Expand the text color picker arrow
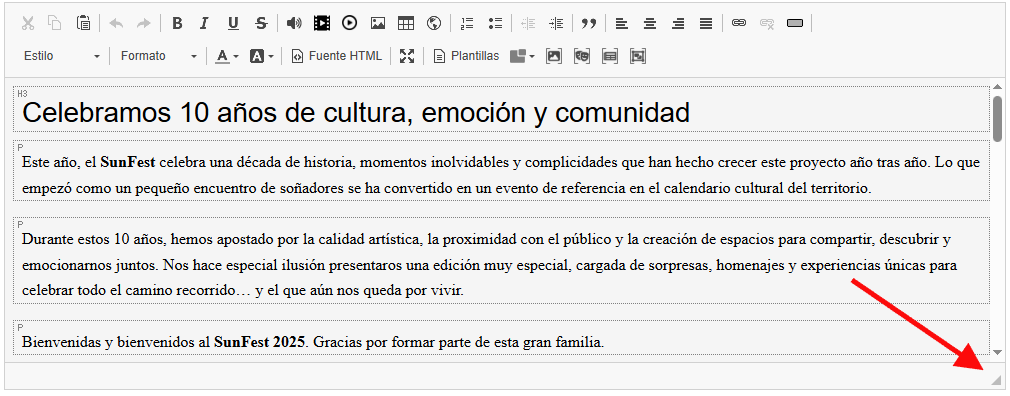The height and width of the screenshot is (396, 1010). click(236, 57)
